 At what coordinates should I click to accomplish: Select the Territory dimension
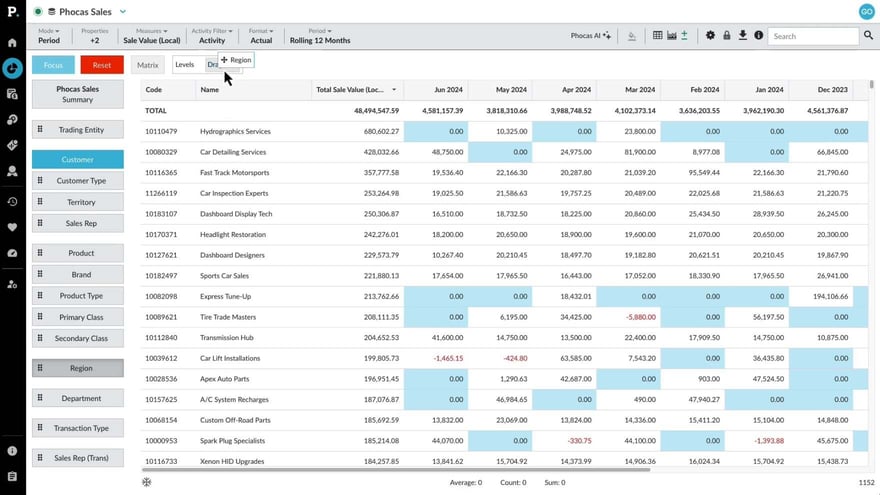coord(81,202)
